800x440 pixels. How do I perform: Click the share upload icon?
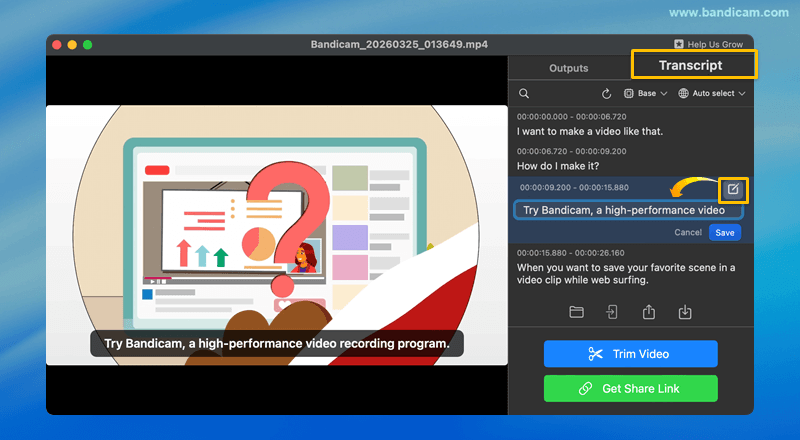click(x=649, y=312)
